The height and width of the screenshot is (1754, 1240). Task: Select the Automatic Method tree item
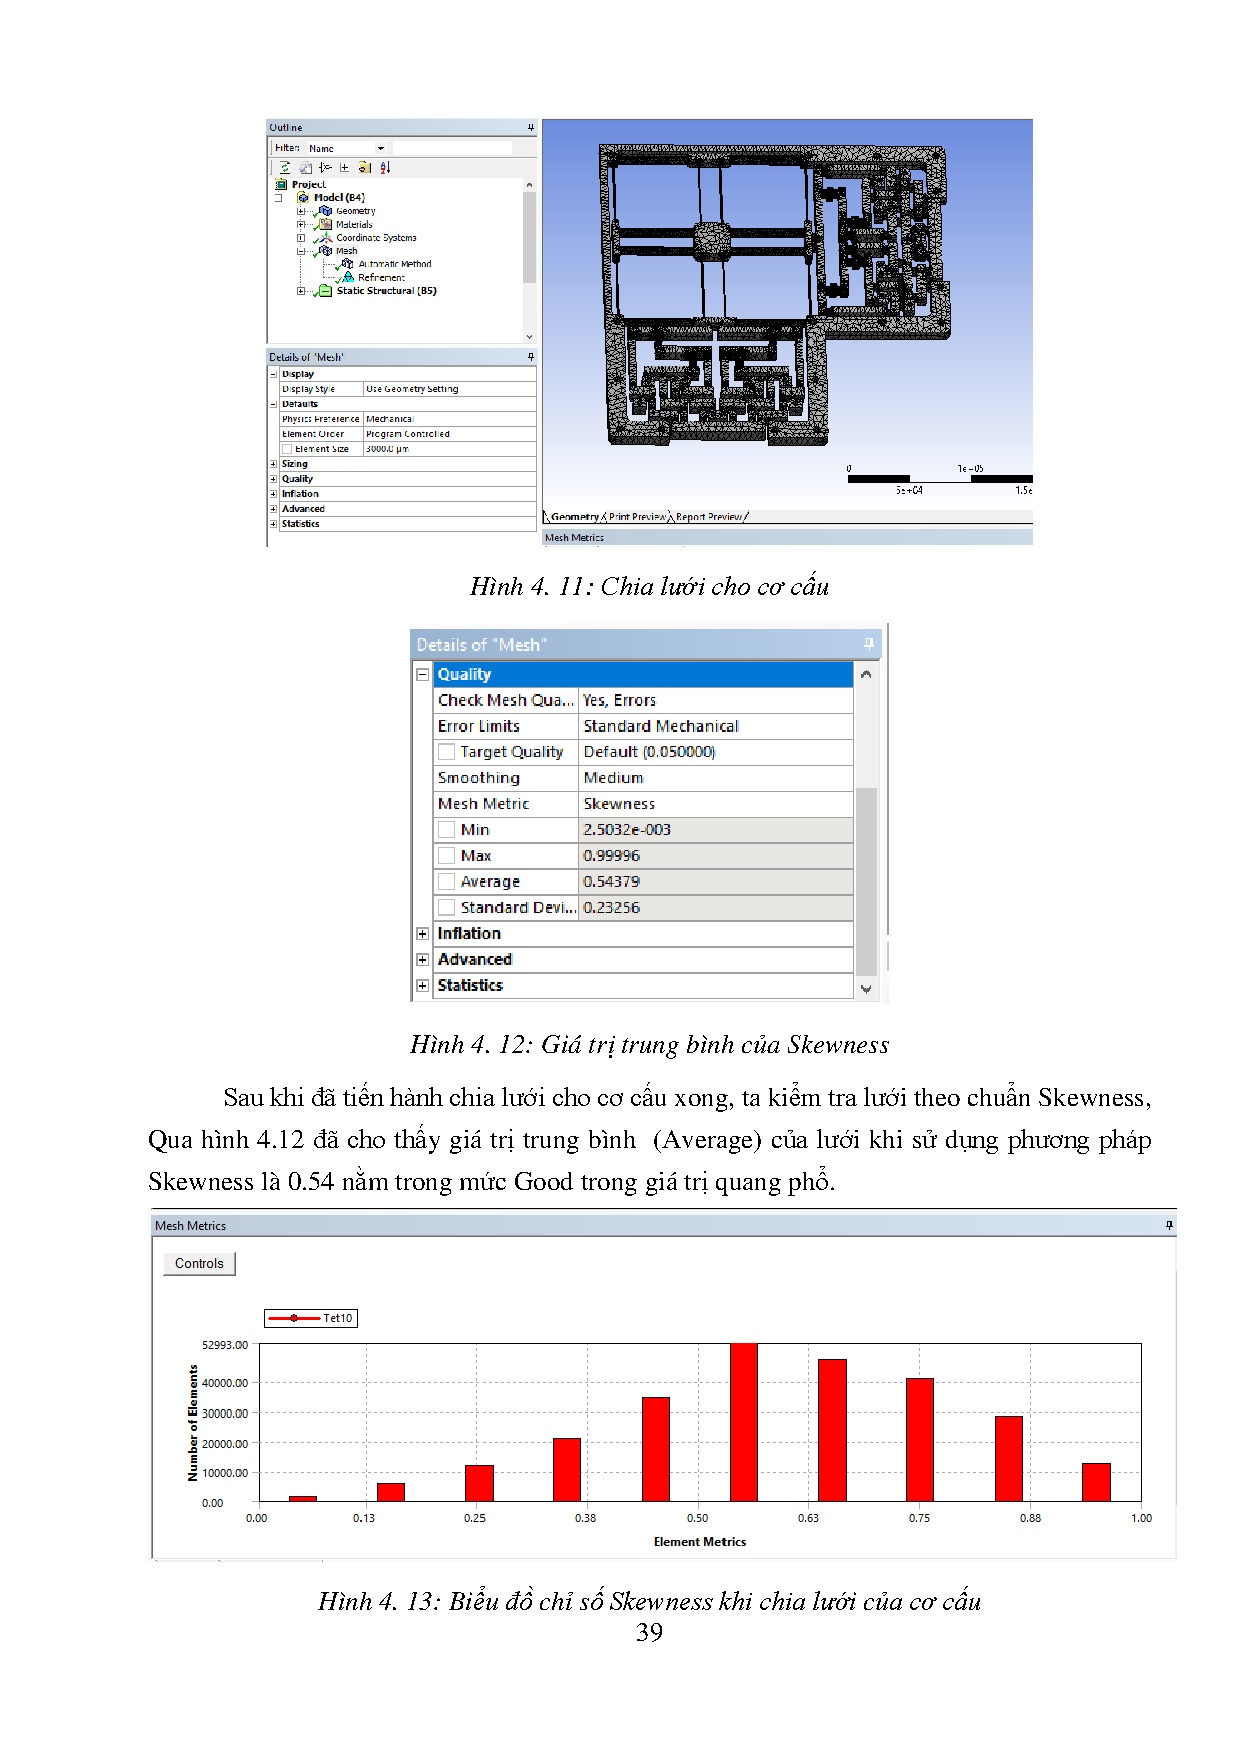(x=394, y=264)
